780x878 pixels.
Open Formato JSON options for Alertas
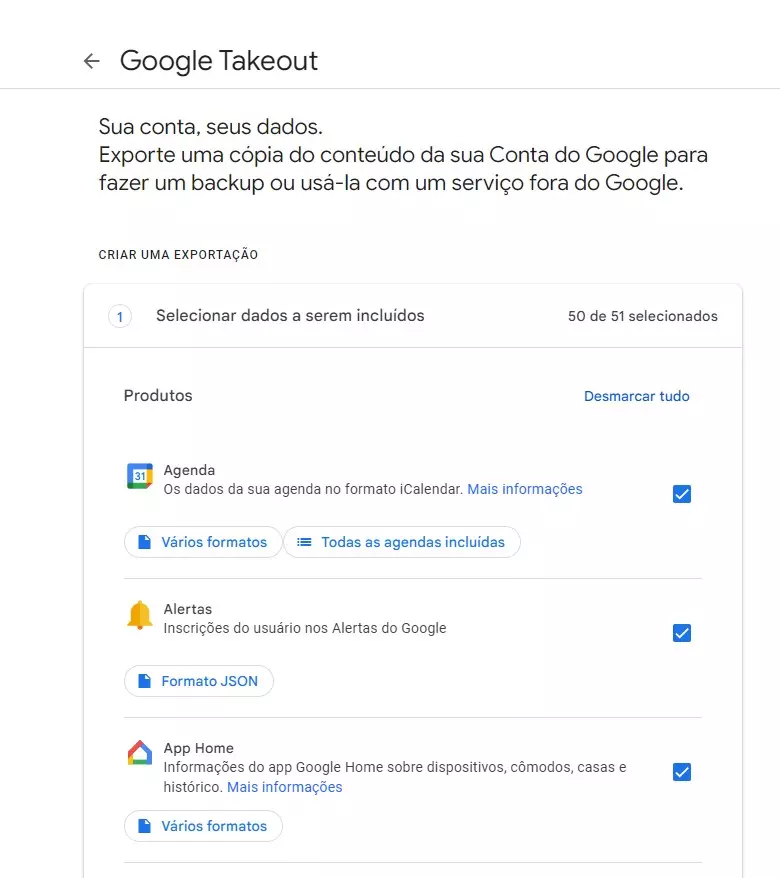pyautogui.click(x=199, y=681)
